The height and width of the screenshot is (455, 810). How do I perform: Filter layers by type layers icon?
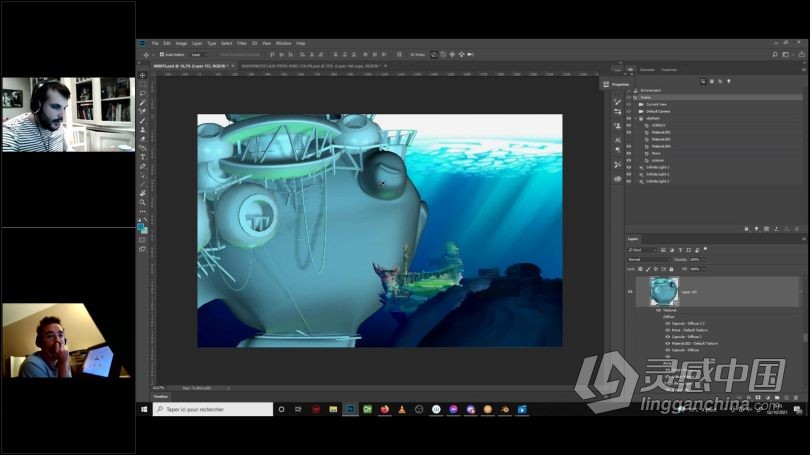tap(680, 250)
